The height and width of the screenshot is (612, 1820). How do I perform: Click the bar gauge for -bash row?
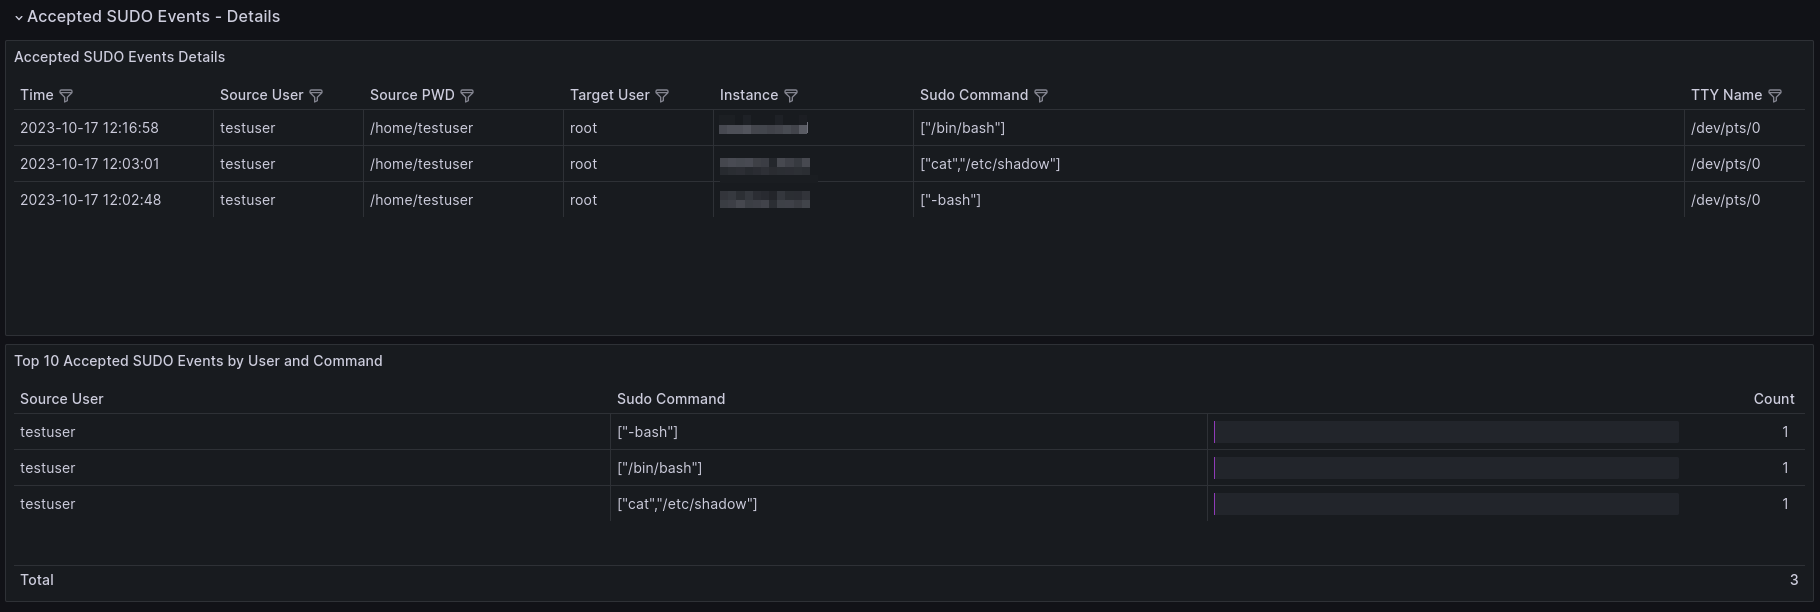coord(1445,432)
